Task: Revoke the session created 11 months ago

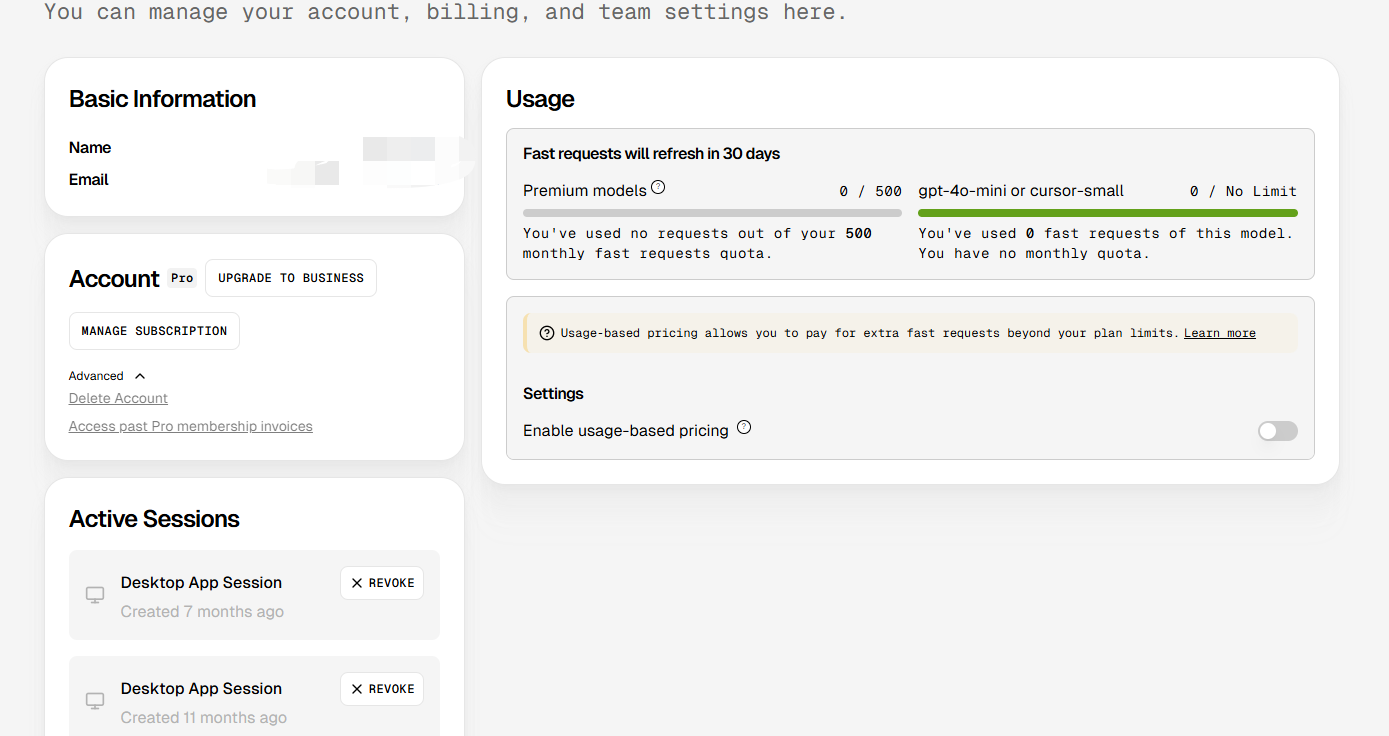Action: (382, 689)
